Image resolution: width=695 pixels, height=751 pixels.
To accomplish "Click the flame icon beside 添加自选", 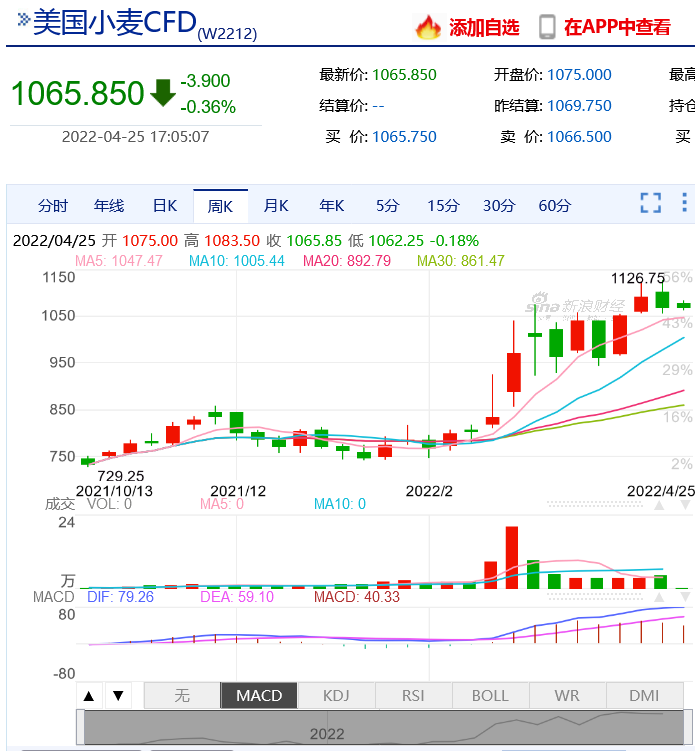I will tap(428, 27).
